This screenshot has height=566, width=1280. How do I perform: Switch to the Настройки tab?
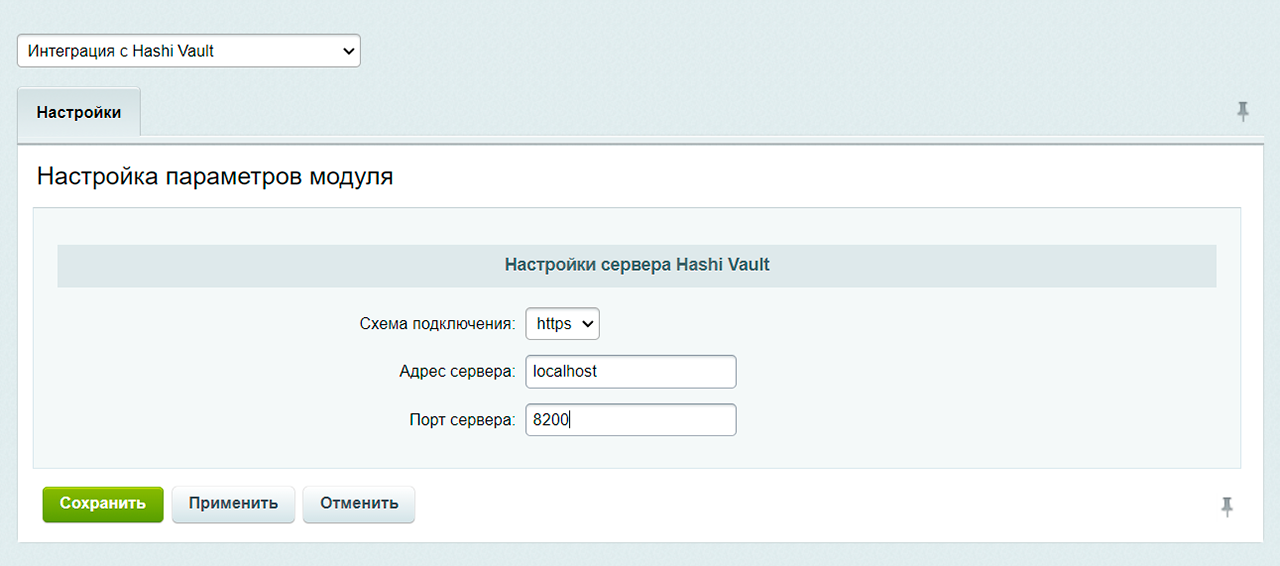click(79, 112)
